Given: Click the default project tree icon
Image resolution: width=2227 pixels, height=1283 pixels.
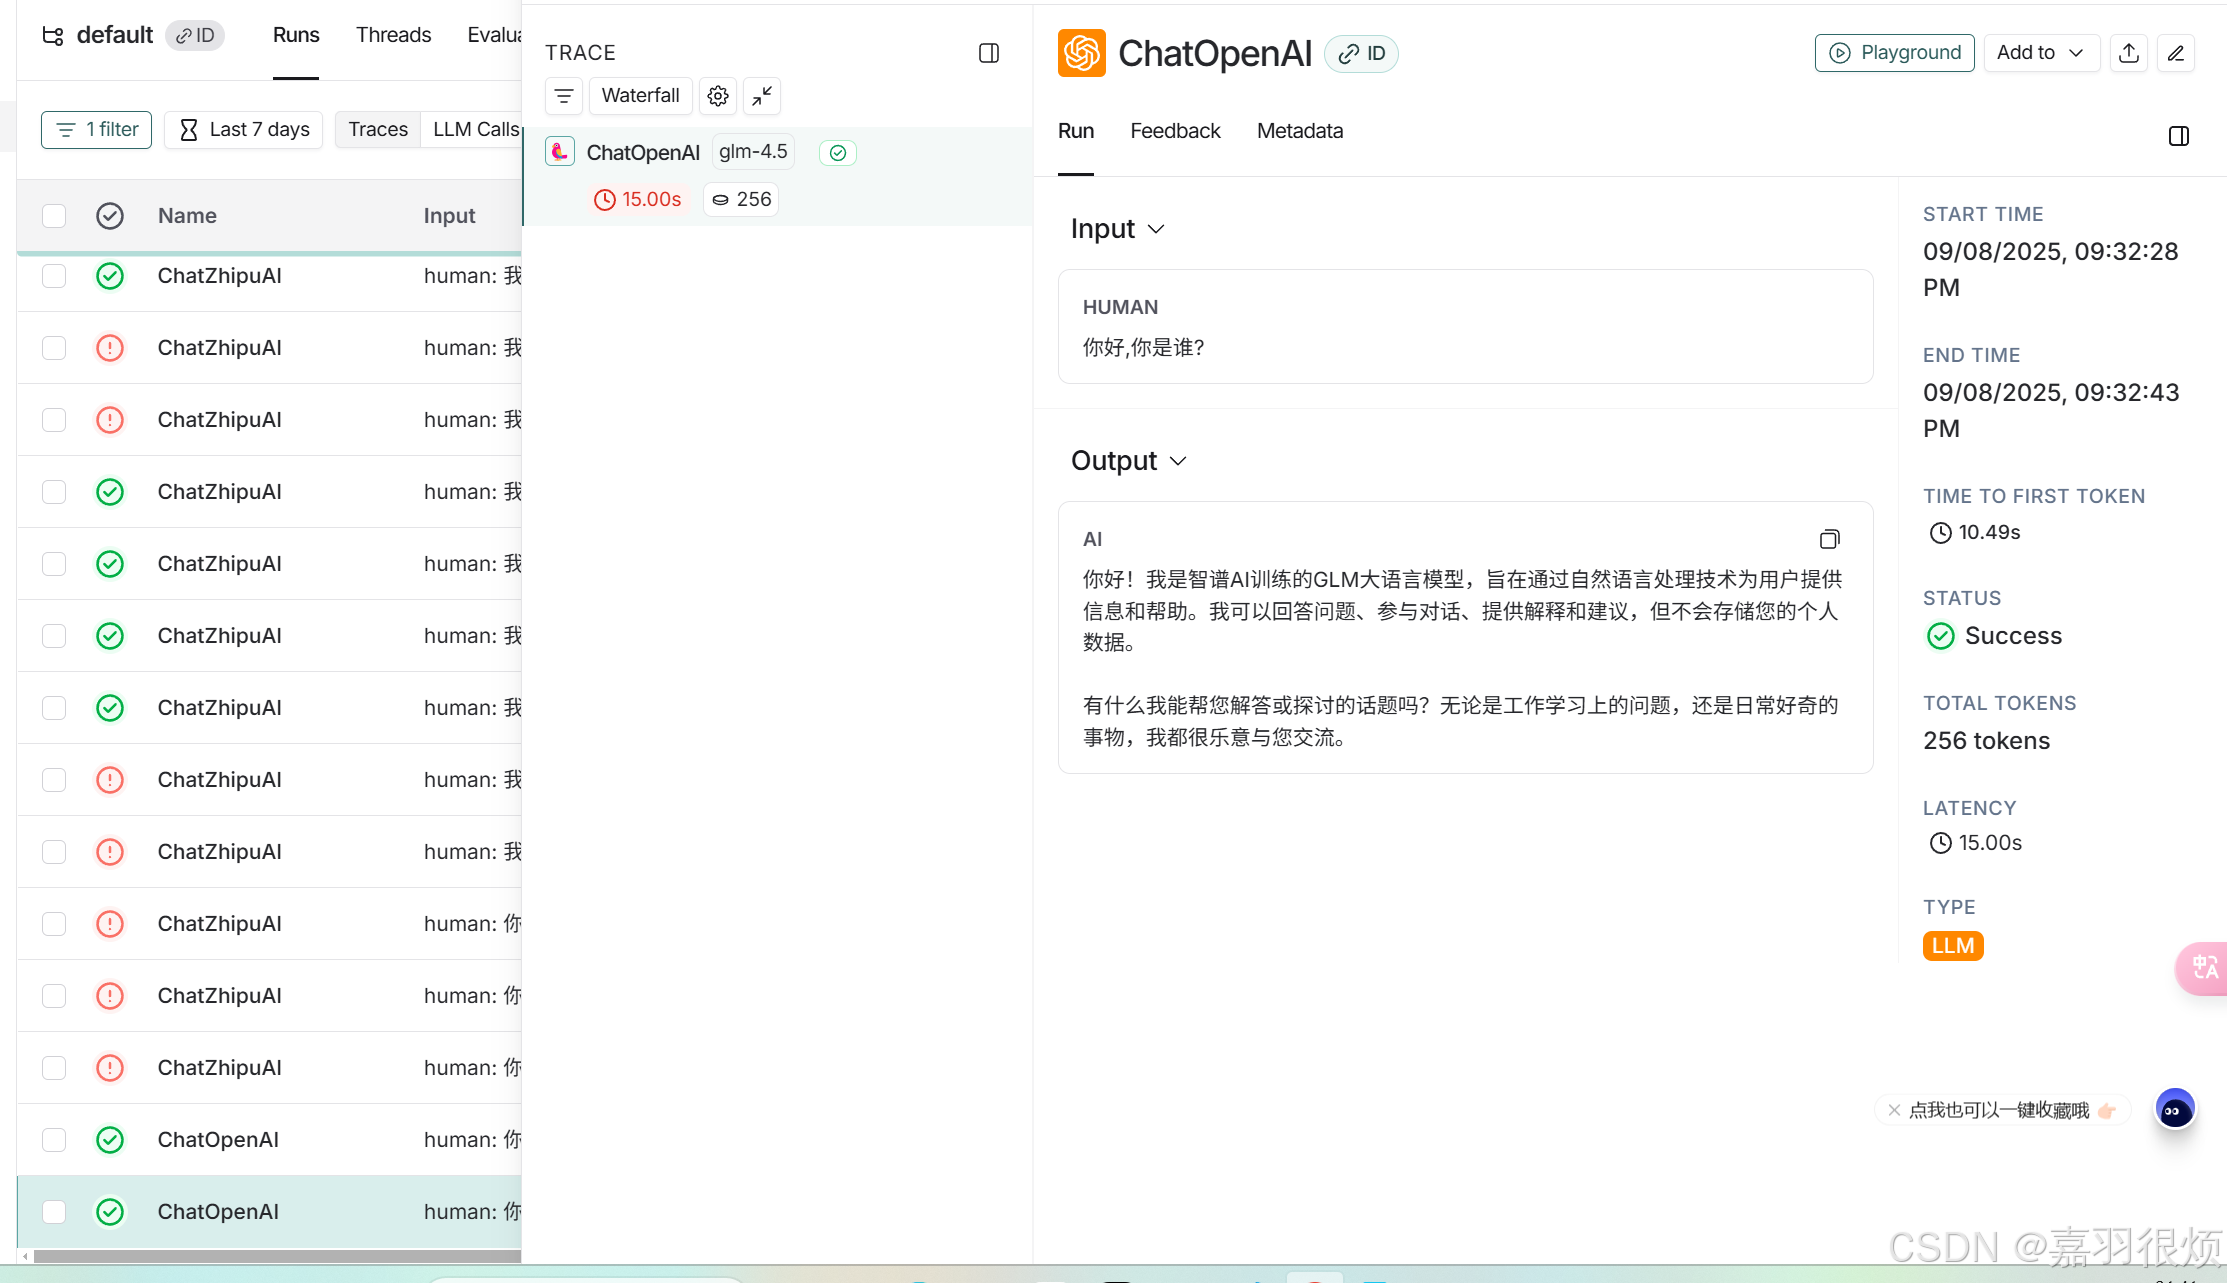Looking at the screenshot, I should point(53,36).
